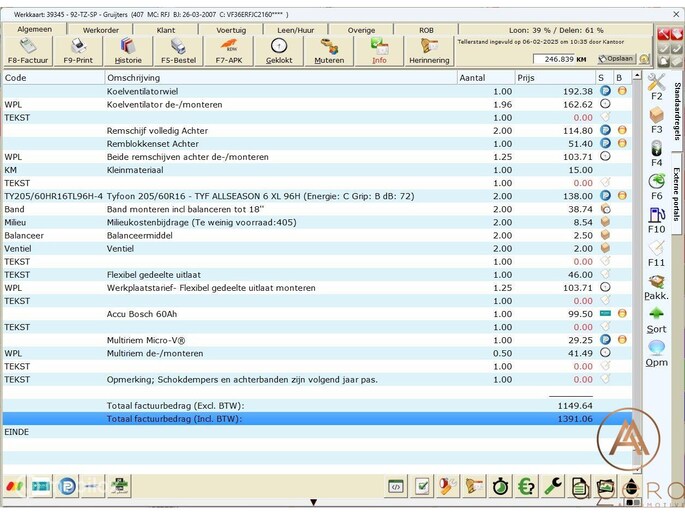Toggle the S-column marker for Koelventilatorwiel row
The width and height of the screenshot is (685, 514).
click(605, 91)
